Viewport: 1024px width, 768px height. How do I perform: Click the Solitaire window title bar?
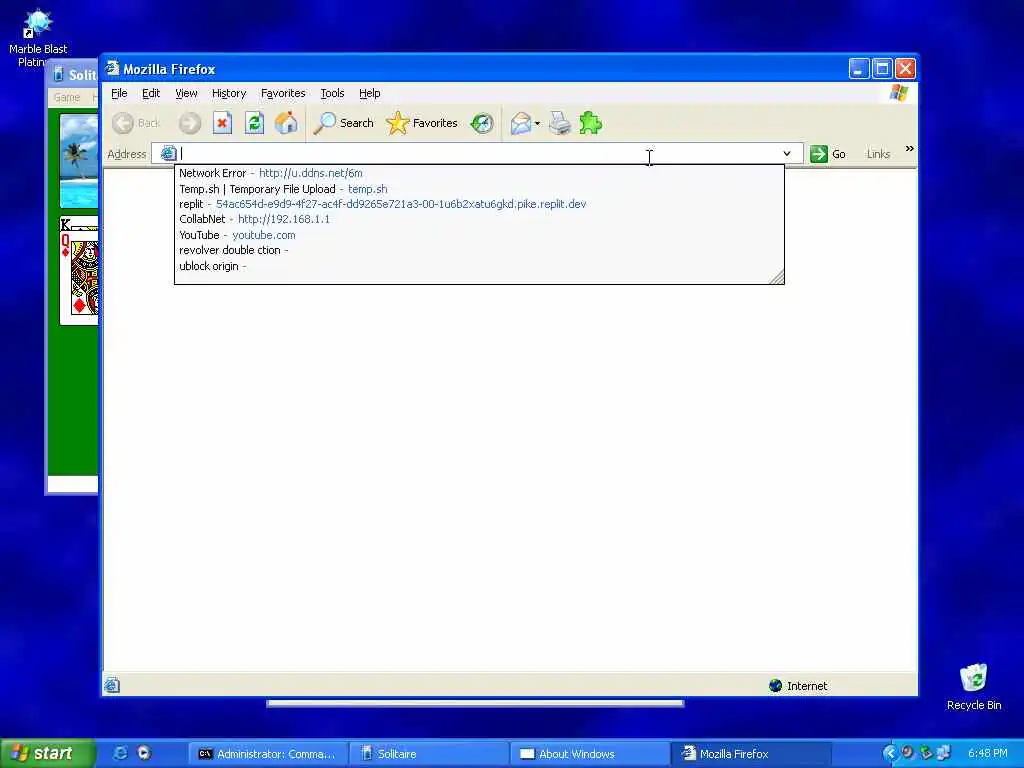coord(73,74)
